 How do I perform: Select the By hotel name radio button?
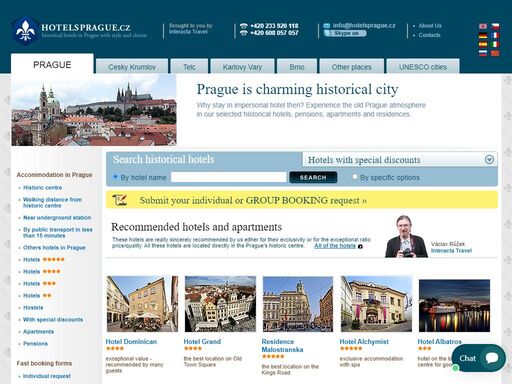116,177
